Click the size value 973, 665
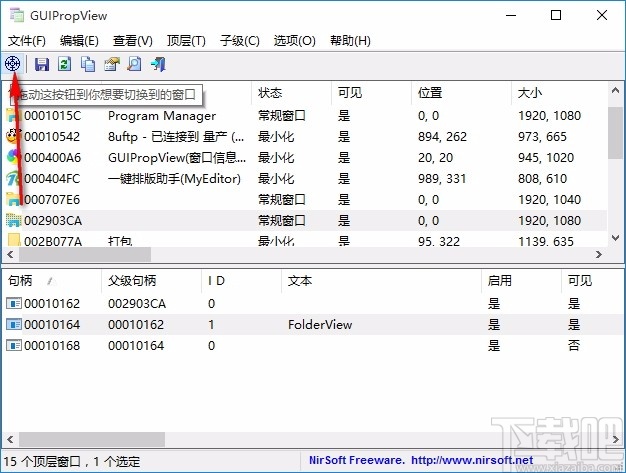 point(542,137)
